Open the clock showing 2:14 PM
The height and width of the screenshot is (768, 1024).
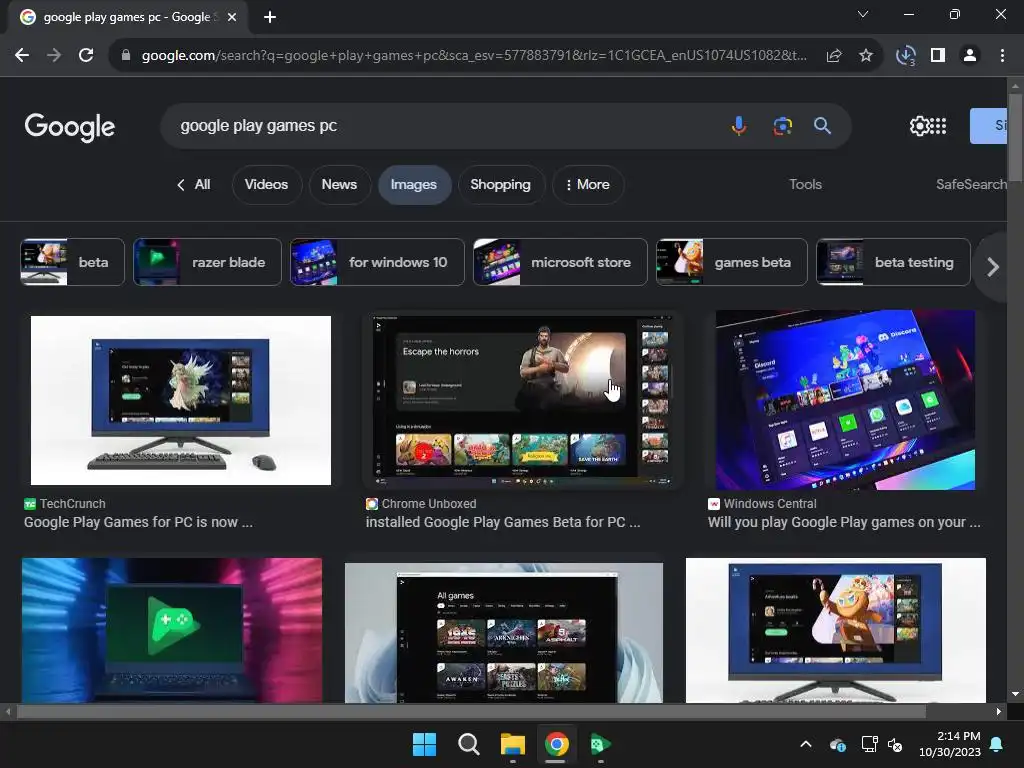click(x=950, y=744)
